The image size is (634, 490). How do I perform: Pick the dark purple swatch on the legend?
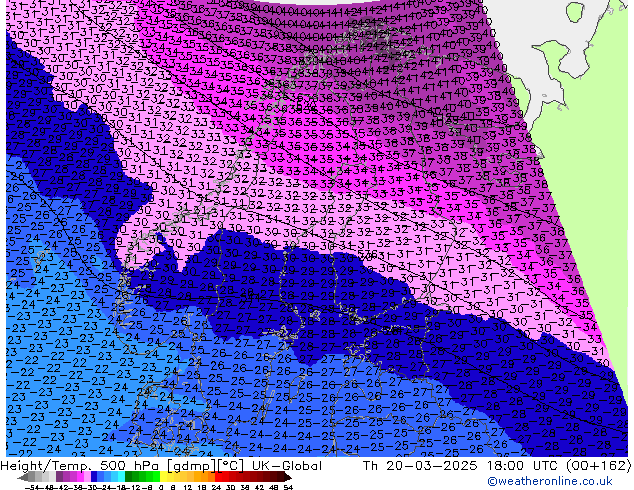[59, 478]
